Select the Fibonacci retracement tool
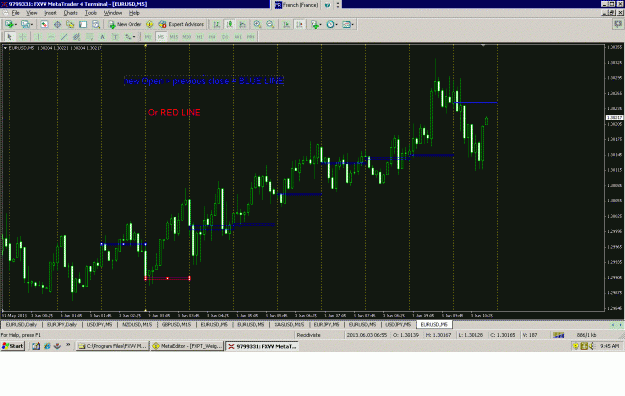 coord(90,37)
